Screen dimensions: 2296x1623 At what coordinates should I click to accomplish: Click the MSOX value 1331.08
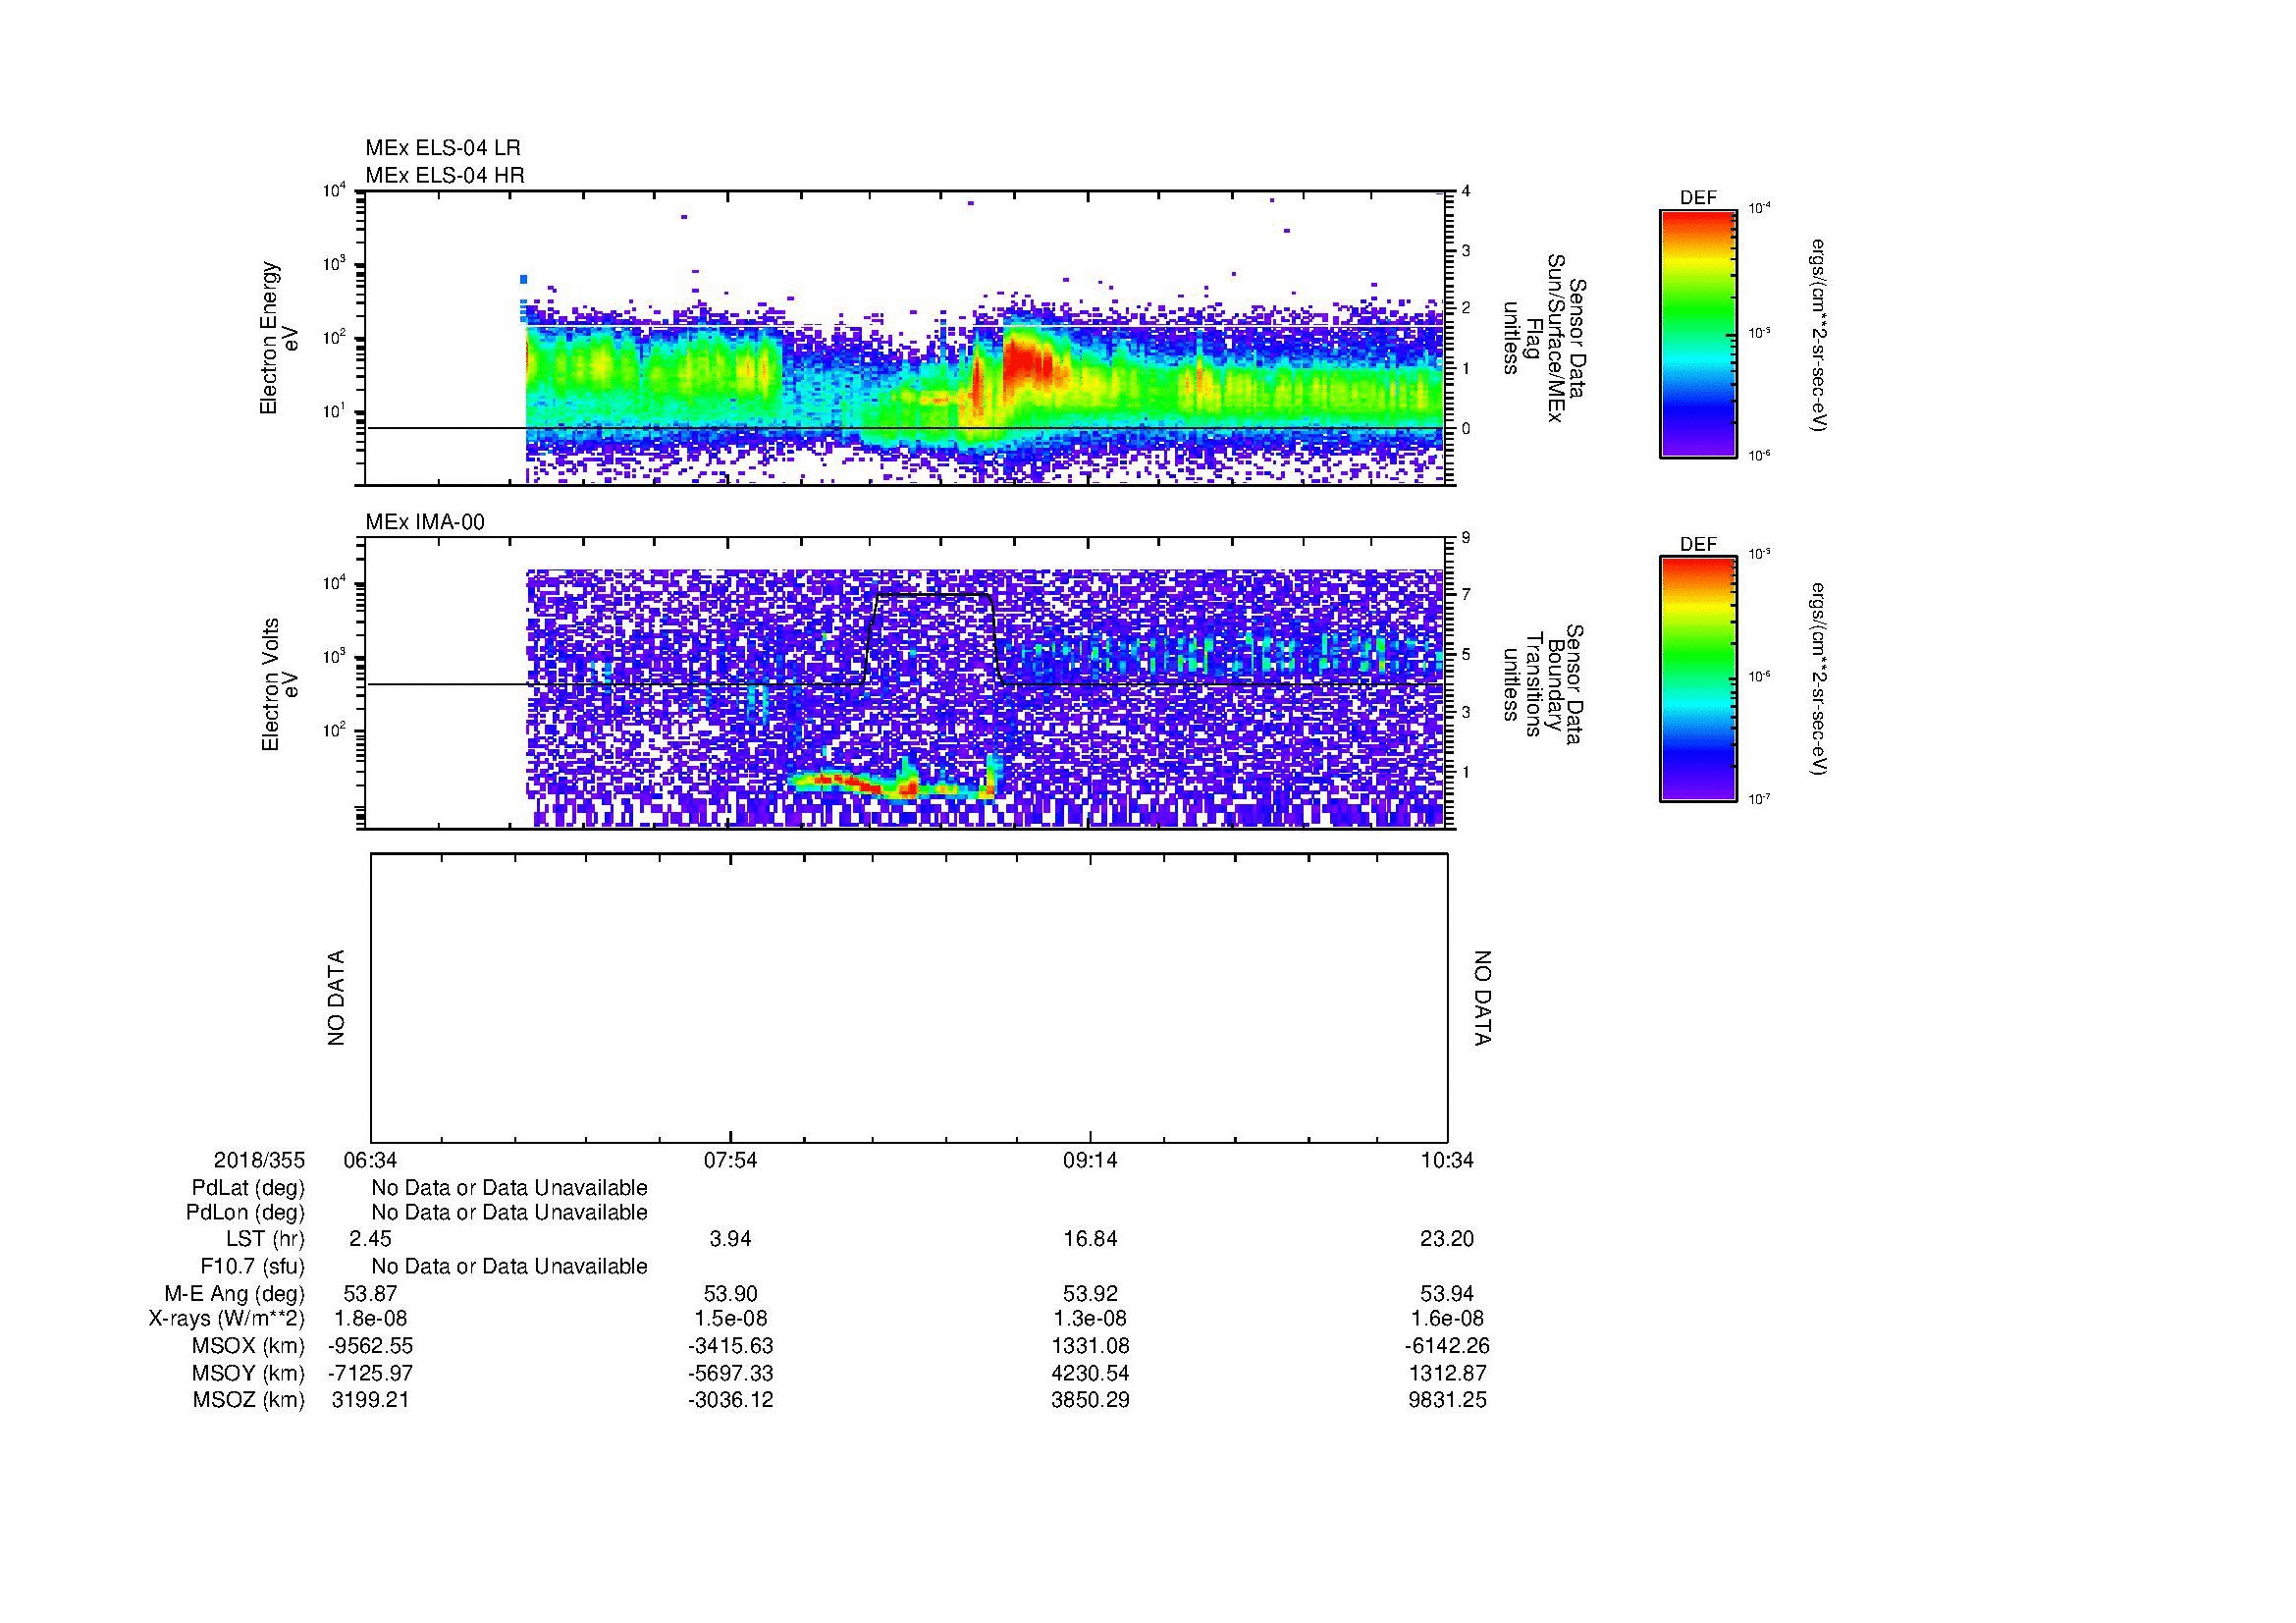coord(1090,1346)
